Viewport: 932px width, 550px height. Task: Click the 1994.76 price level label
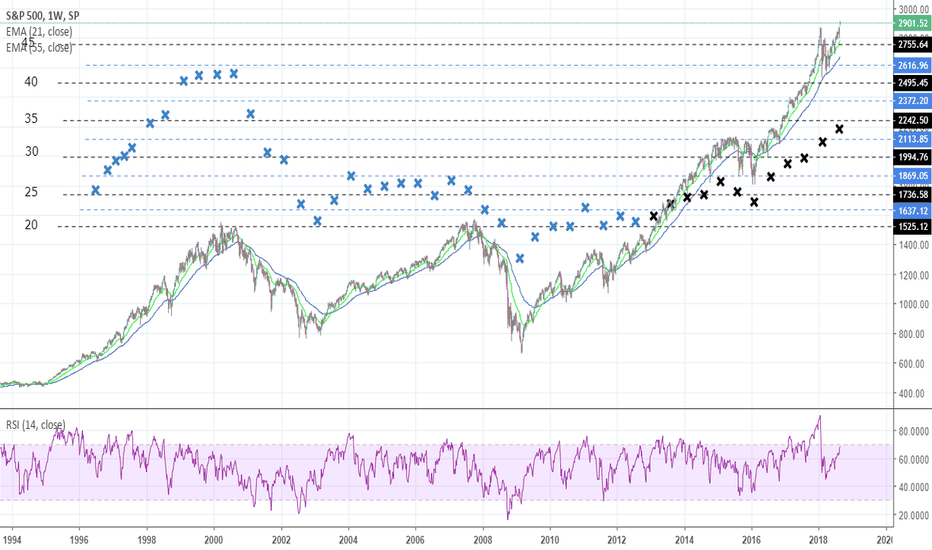[x=912, y=157]
